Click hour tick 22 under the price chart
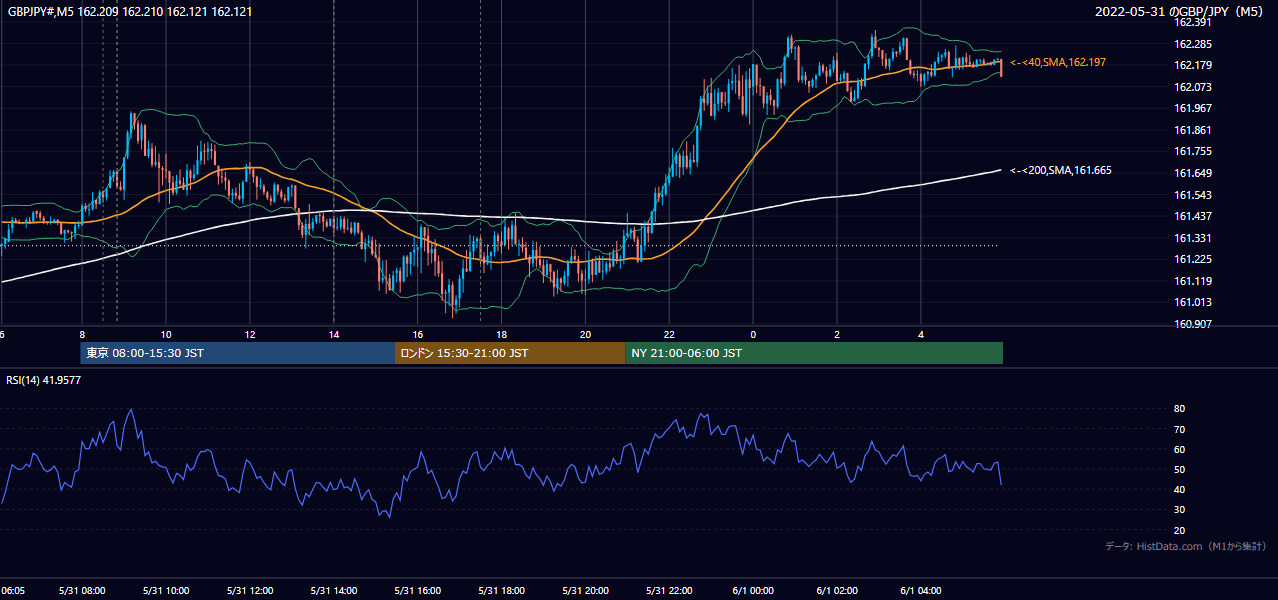Viewport: 1278px width, 600px height. [x=669, y=335]
